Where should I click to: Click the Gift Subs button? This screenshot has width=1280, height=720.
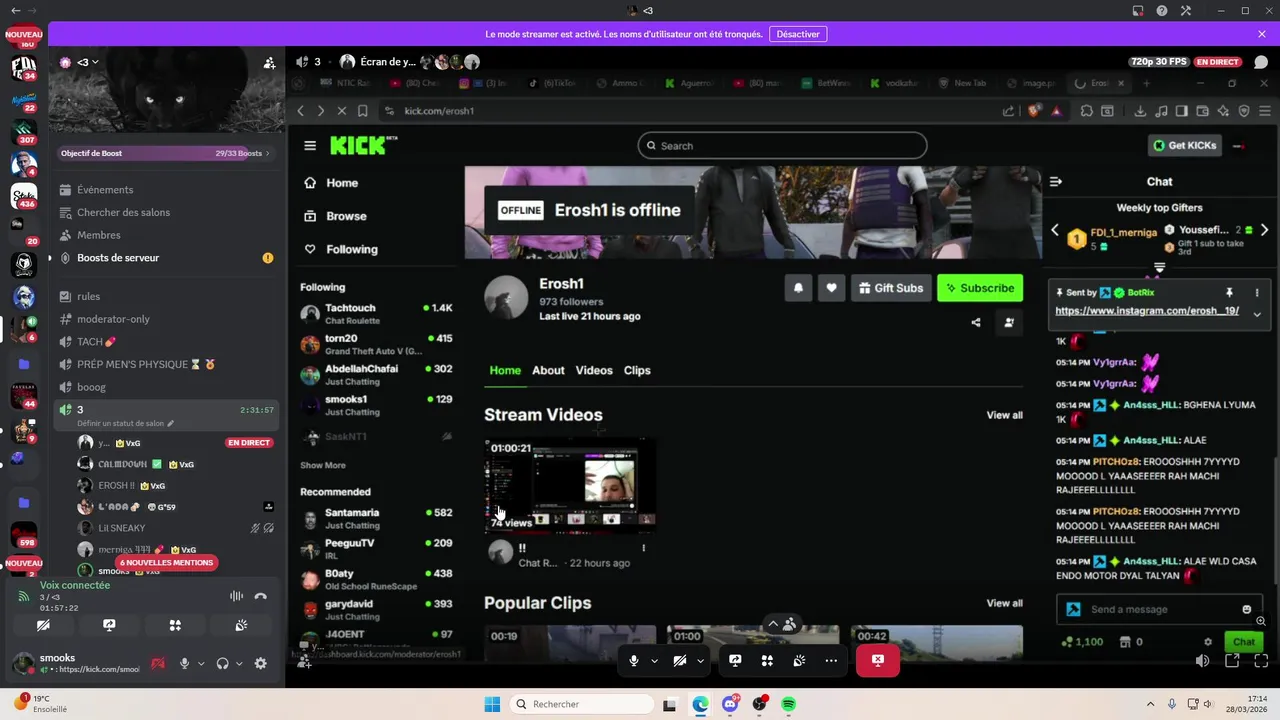tap(891, 288)
